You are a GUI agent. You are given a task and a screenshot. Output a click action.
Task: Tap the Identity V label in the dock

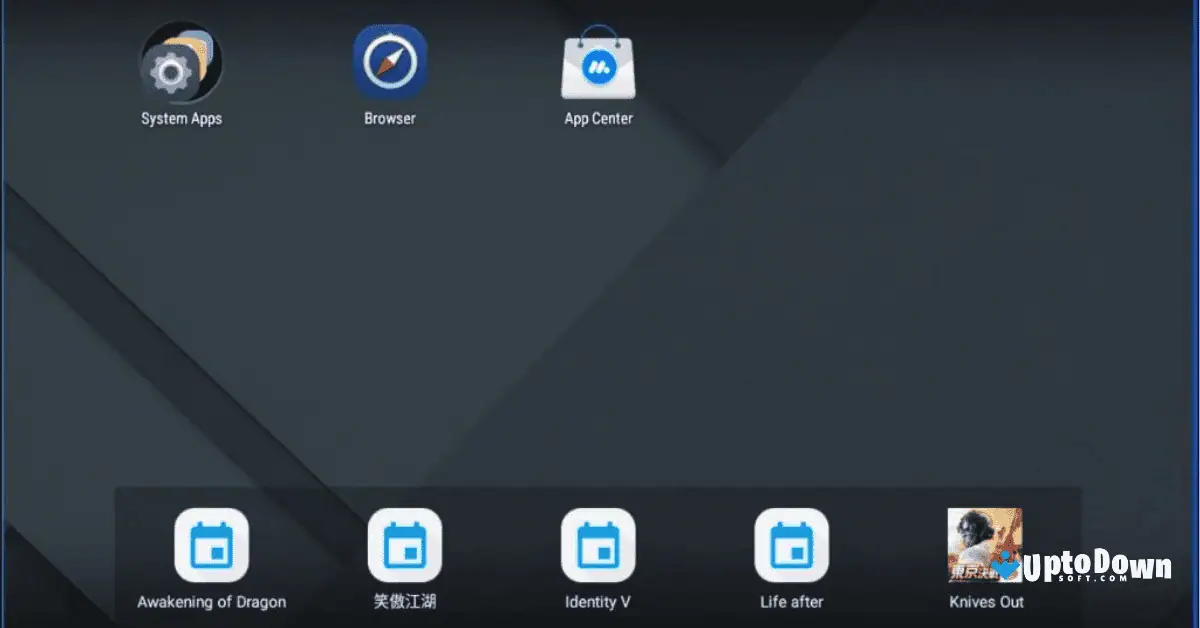tap(597, 602)
